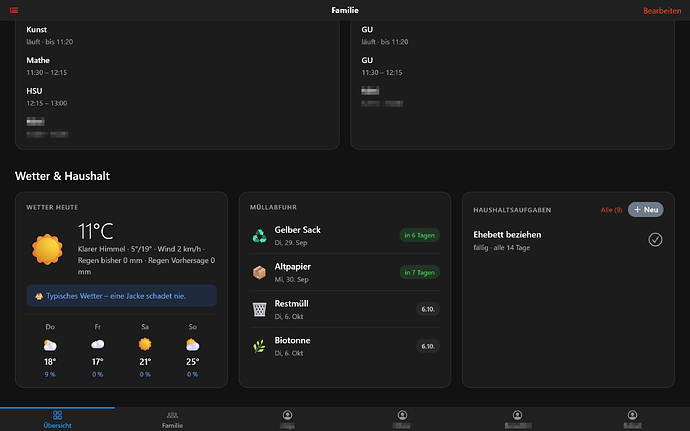
Task: Click the 'in 7 Tagen' badge
Action: click(x=419, y=272)
